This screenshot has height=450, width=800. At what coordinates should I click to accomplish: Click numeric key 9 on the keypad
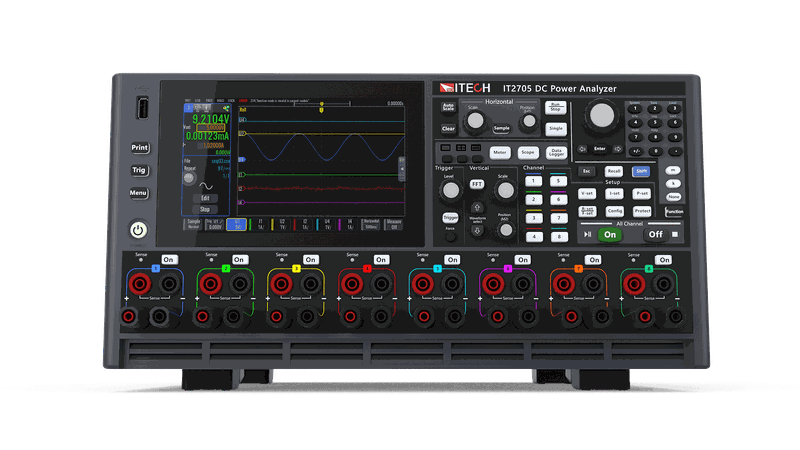[675, 137]
